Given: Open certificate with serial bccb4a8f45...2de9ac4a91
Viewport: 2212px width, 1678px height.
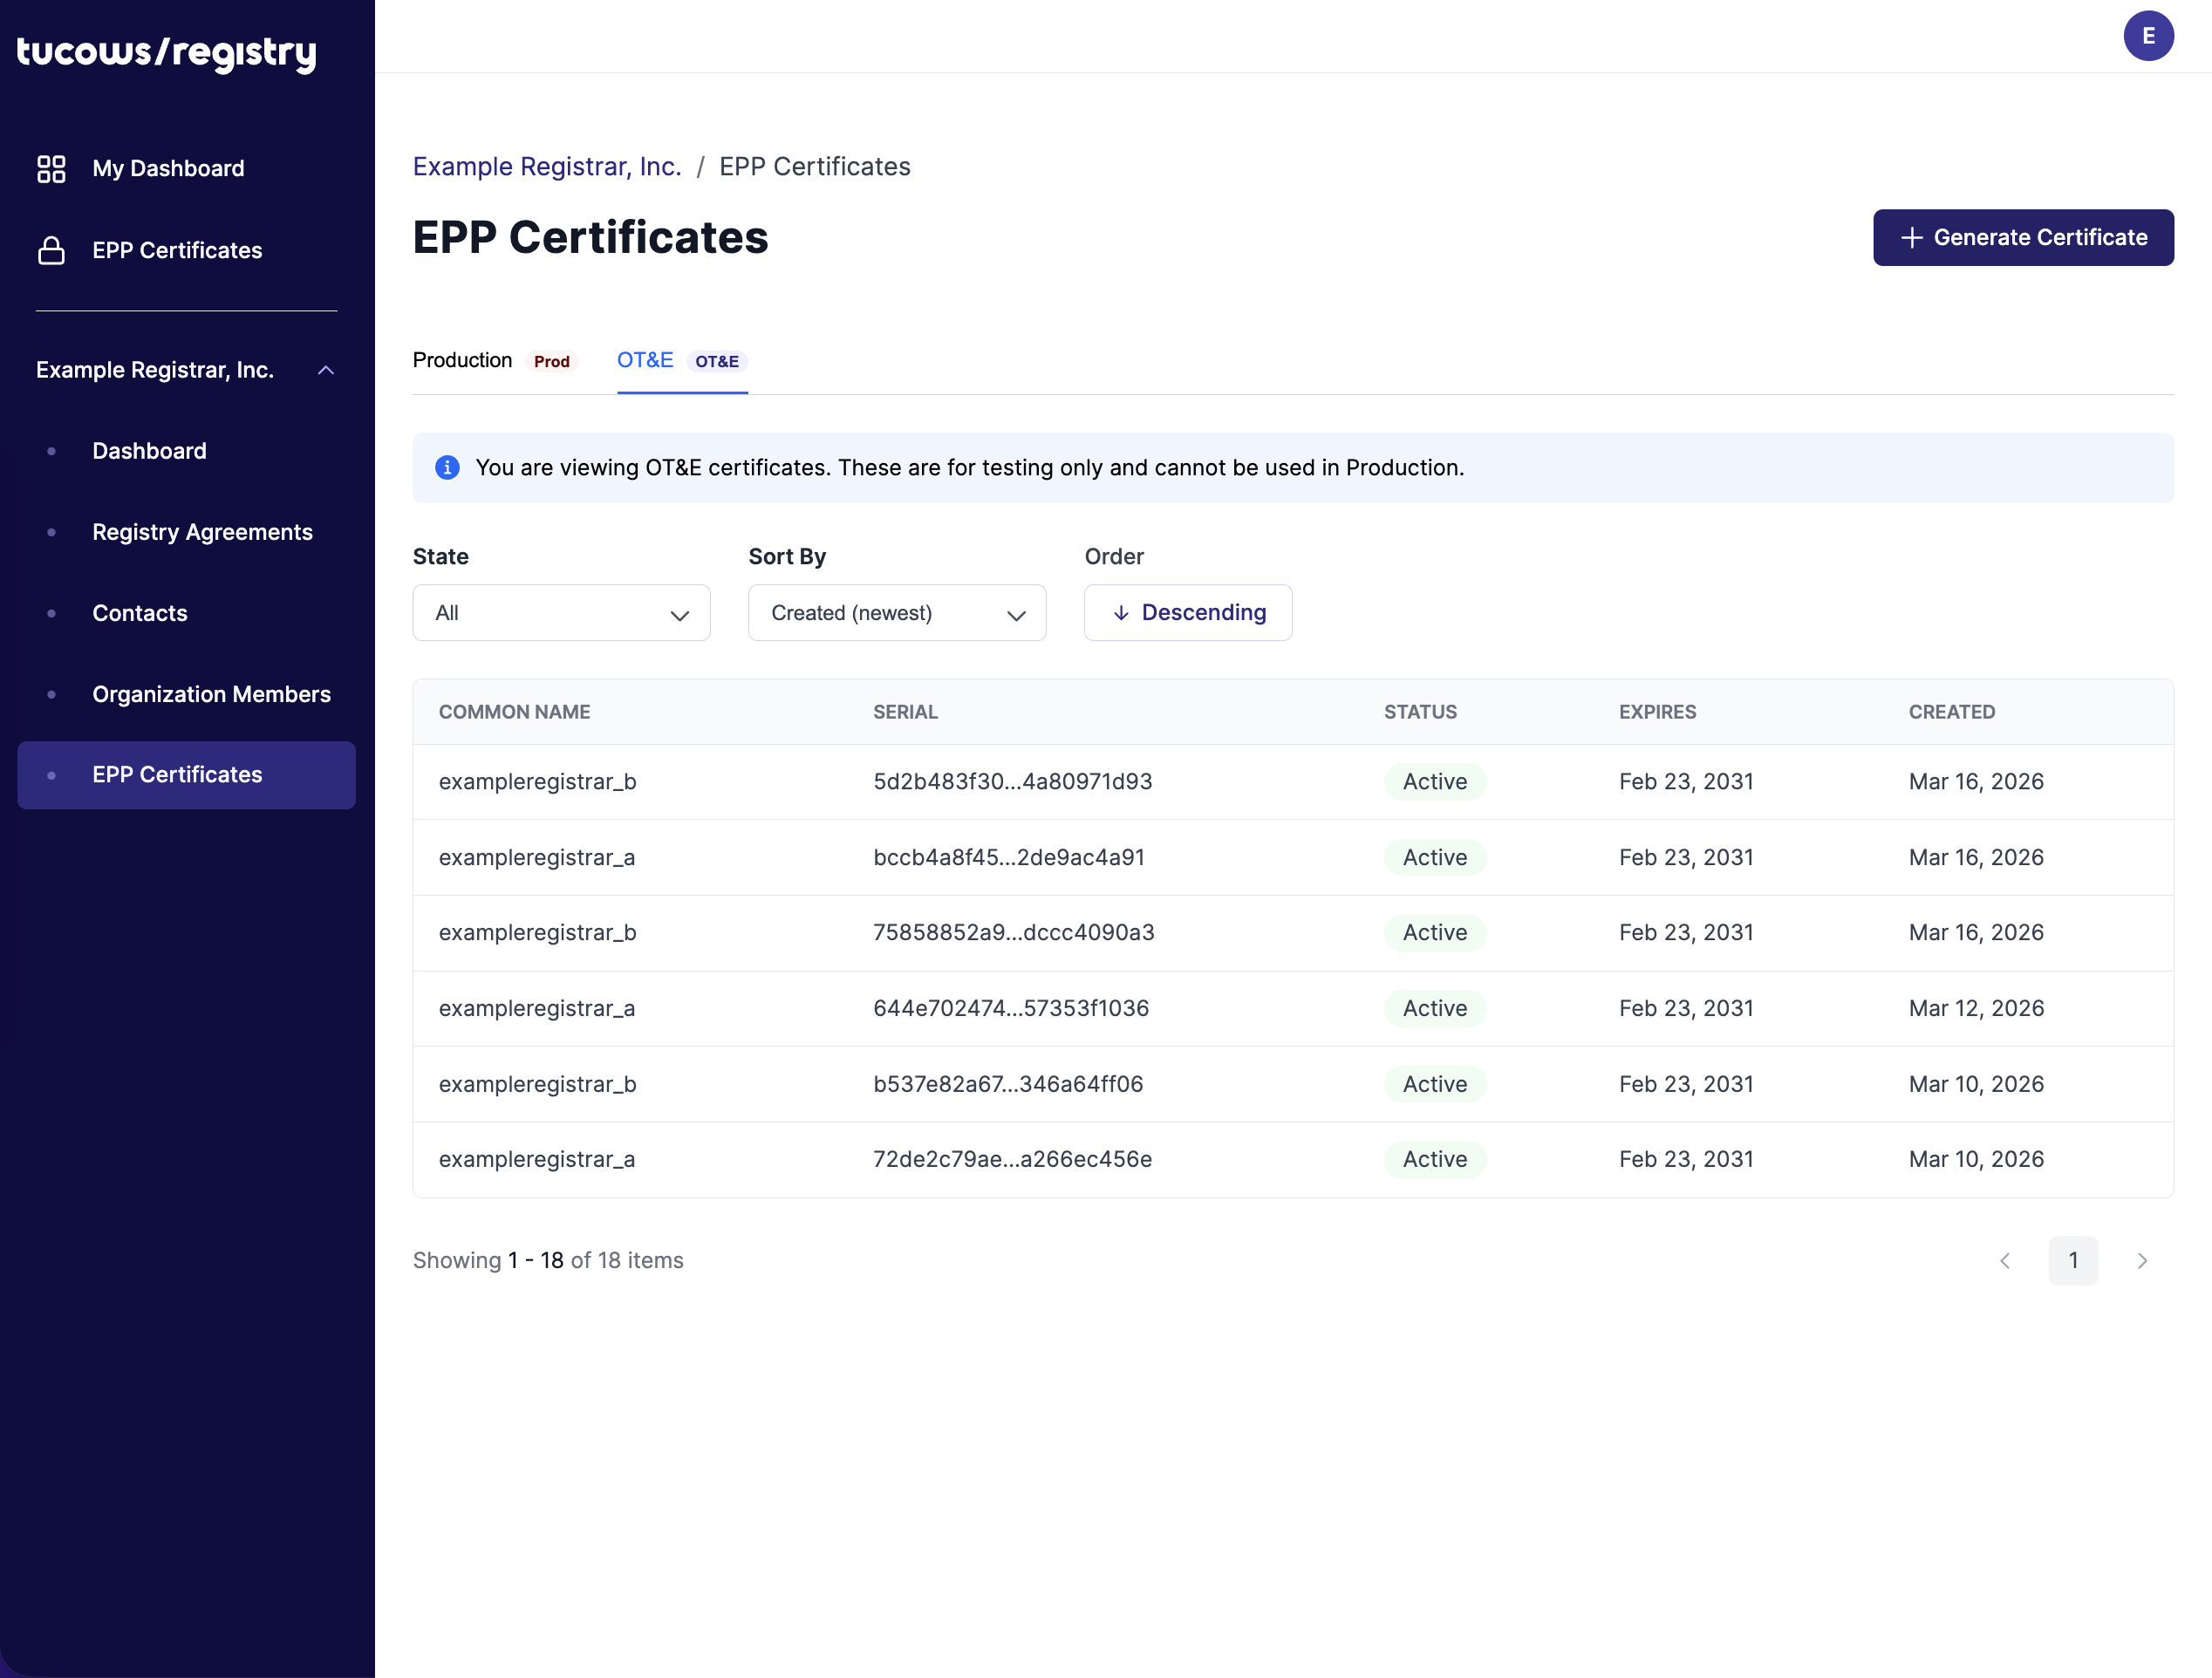Looking at the screenshot, I should pyautogui.click(x=1293, y=857).
